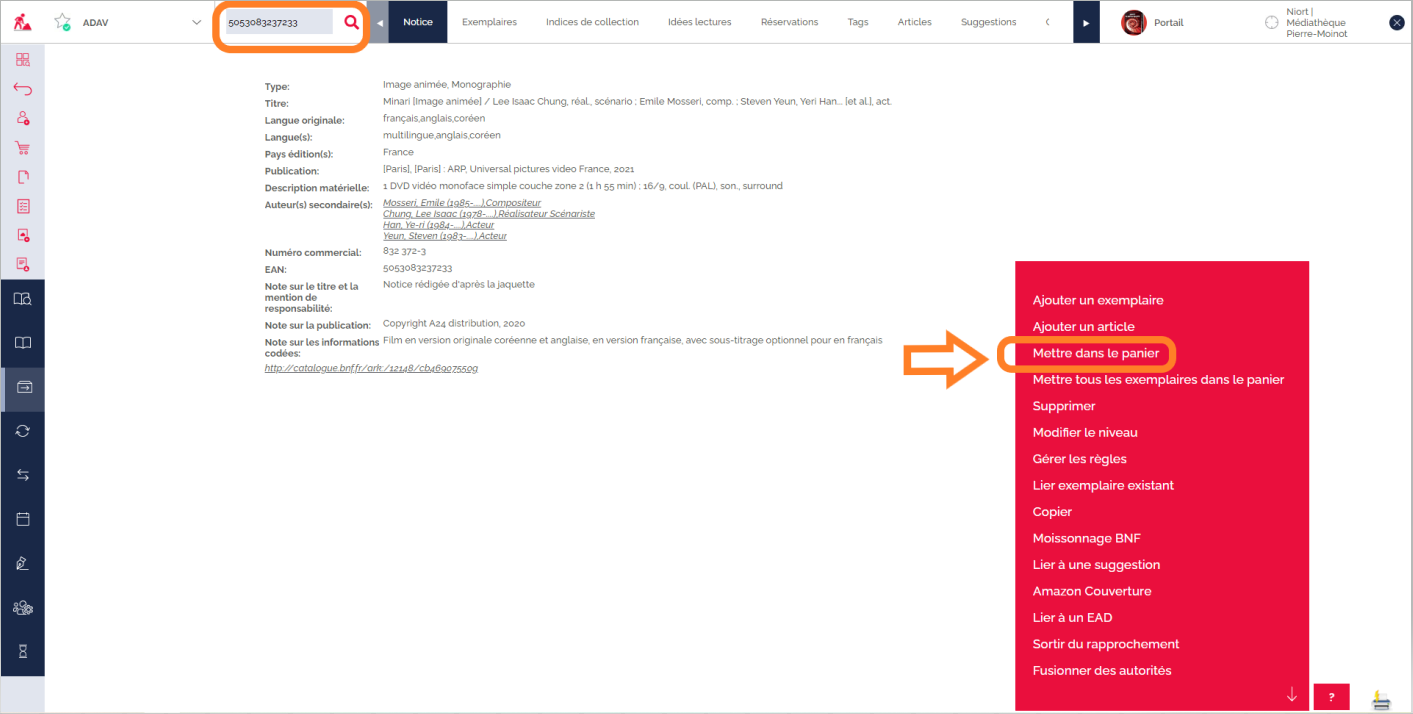Click the application logo at top left
Screen dimensions: 1413x714
[x=22, y=22]
